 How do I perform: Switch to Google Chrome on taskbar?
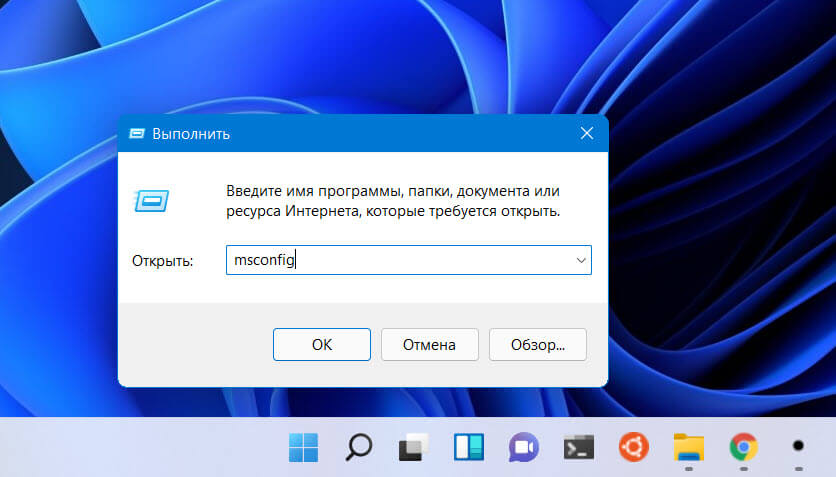click(x=744, y=447)
